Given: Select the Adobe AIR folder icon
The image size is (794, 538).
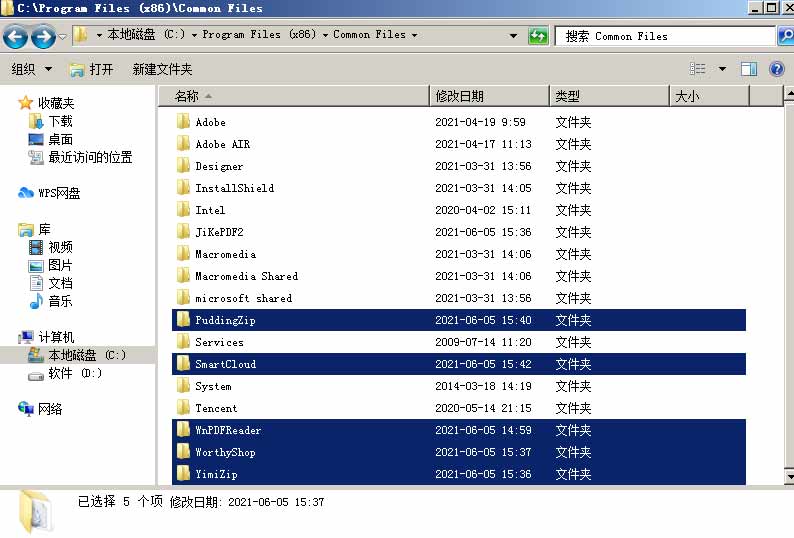Looking at the screenshot, I should [x=183, y=144].
